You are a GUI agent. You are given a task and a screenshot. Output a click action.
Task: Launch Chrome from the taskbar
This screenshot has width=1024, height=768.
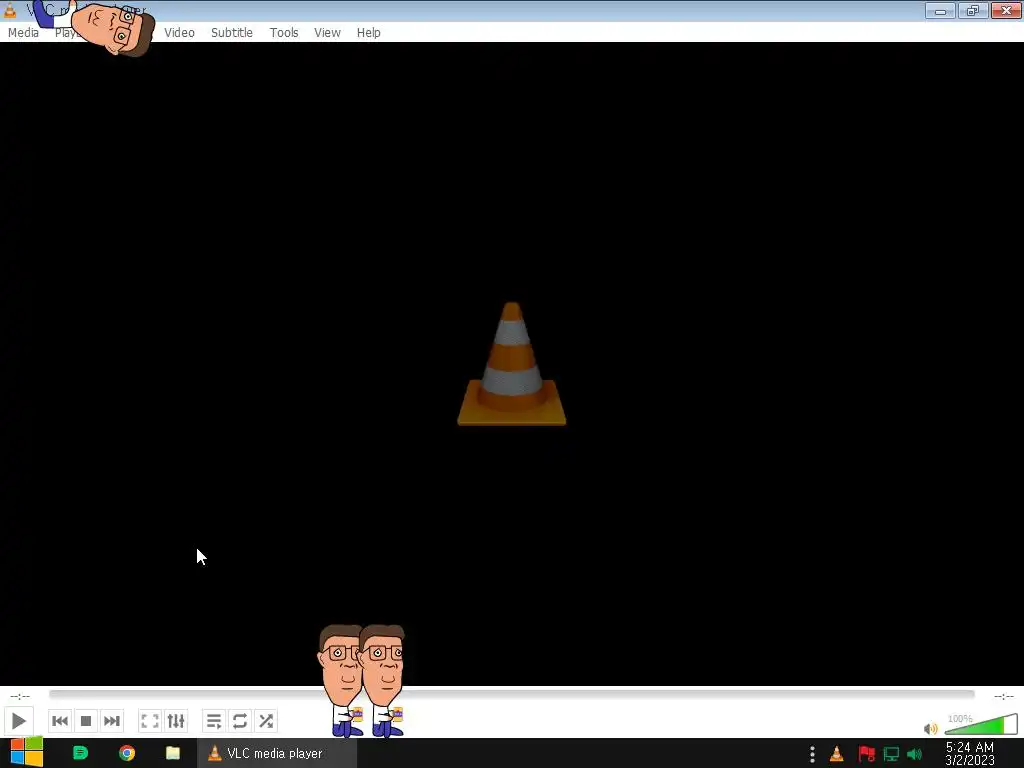coord(127,753)
